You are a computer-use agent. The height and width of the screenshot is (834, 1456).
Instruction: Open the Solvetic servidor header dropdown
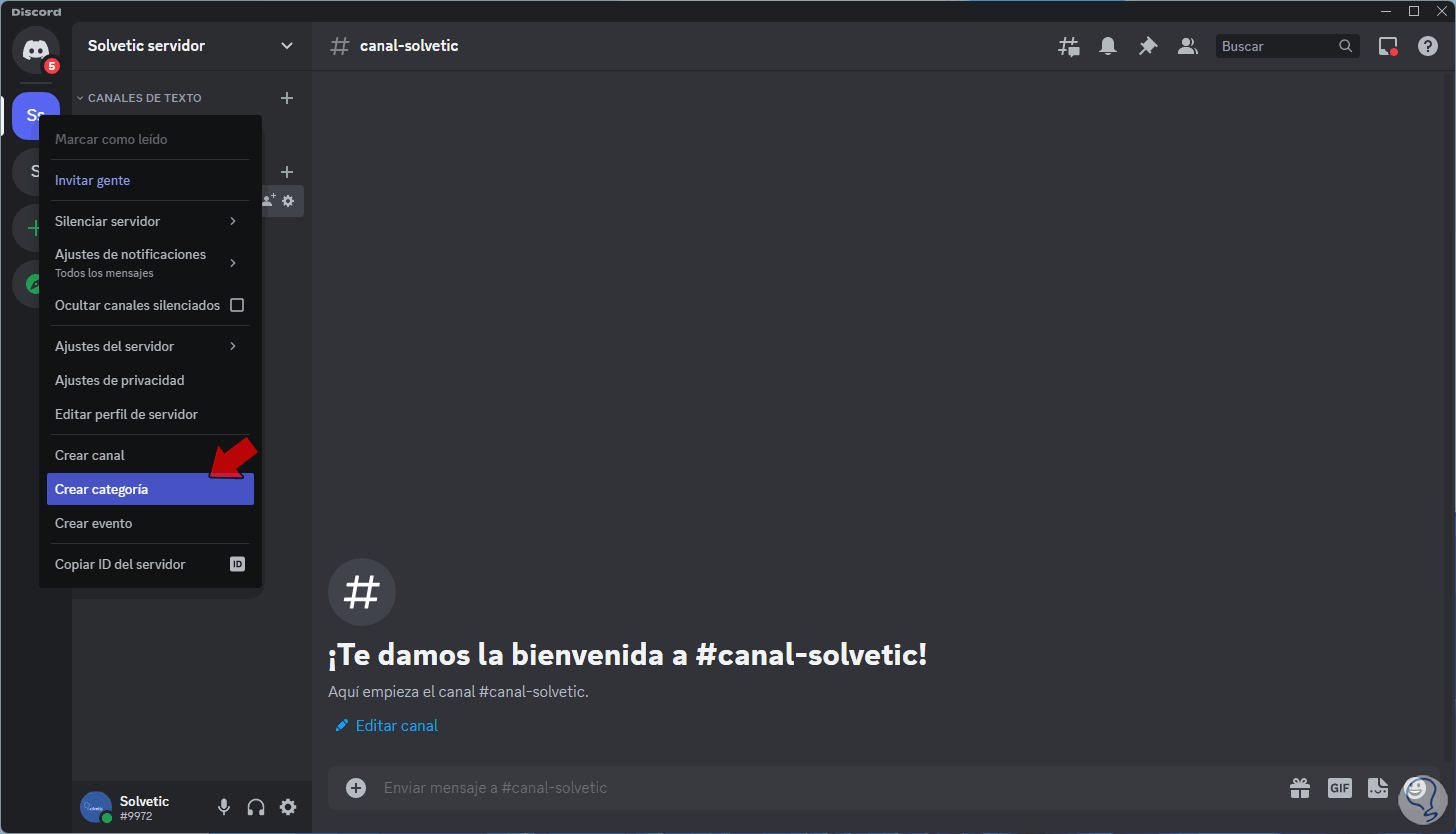(287, 46)
